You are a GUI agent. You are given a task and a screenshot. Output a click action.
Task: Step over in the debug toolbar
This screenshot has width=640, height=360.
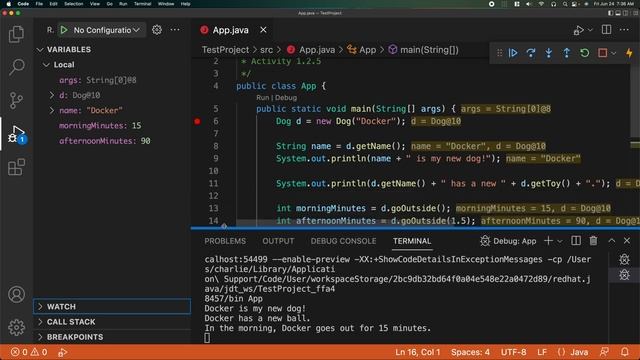coord(531,53)
